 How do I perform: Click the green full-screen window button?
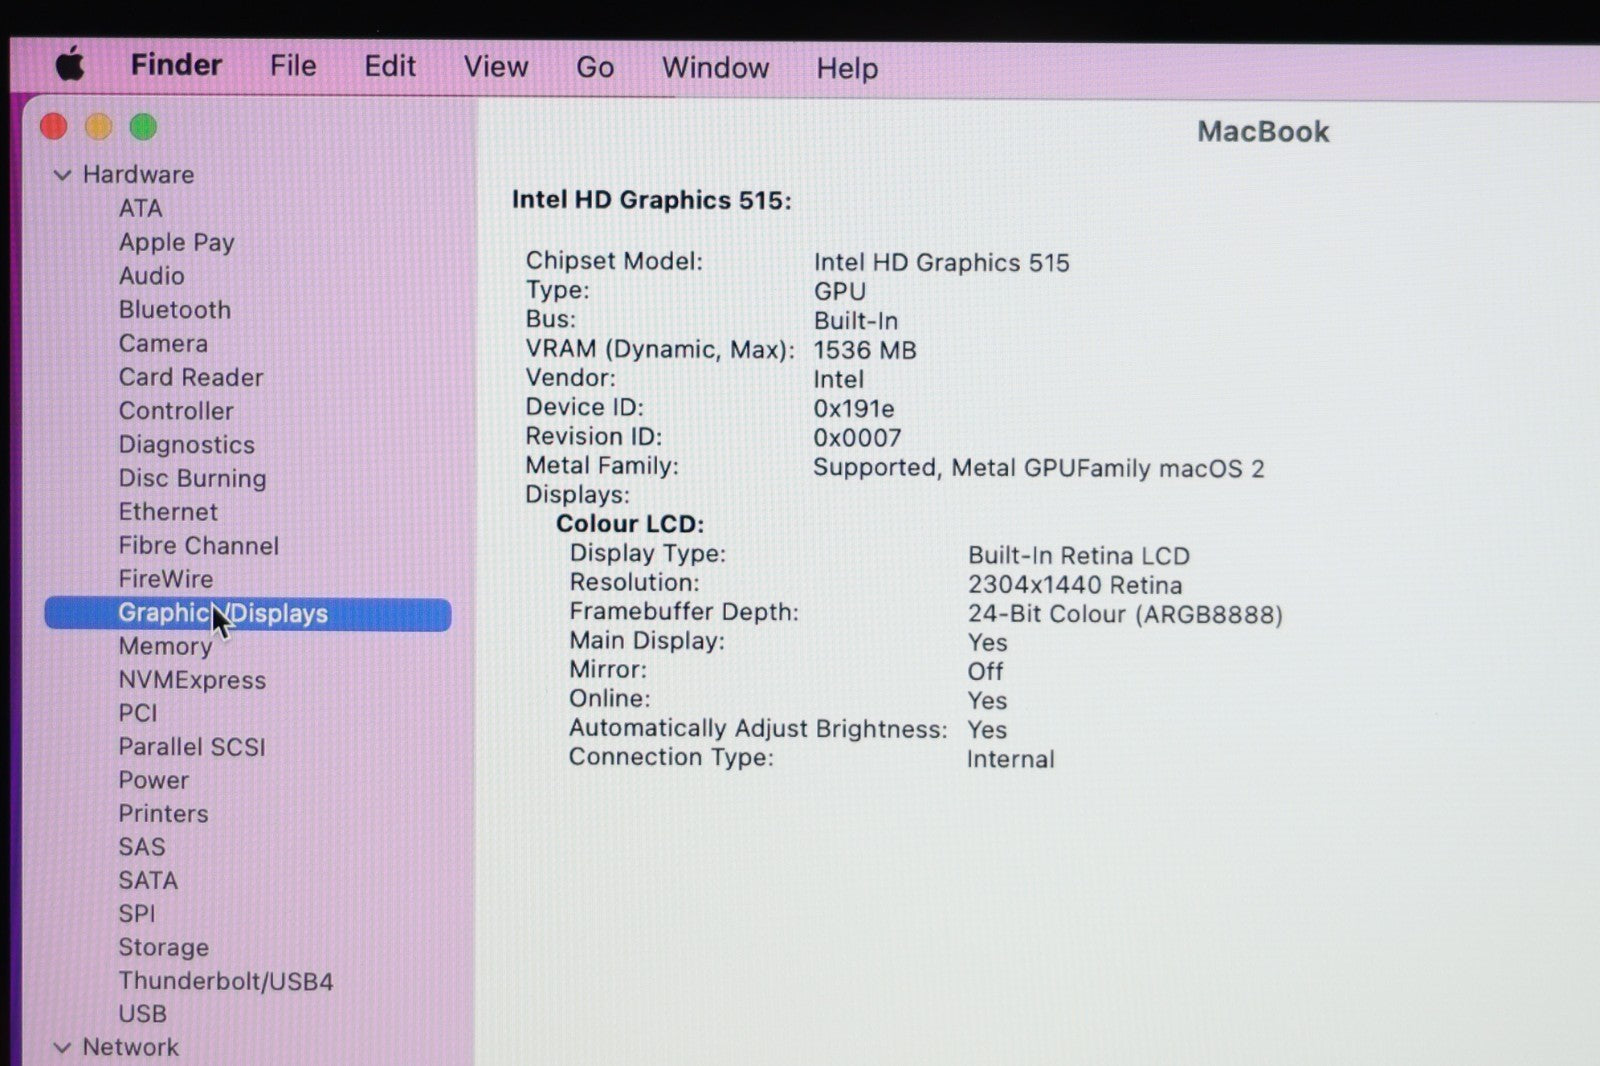143,127
